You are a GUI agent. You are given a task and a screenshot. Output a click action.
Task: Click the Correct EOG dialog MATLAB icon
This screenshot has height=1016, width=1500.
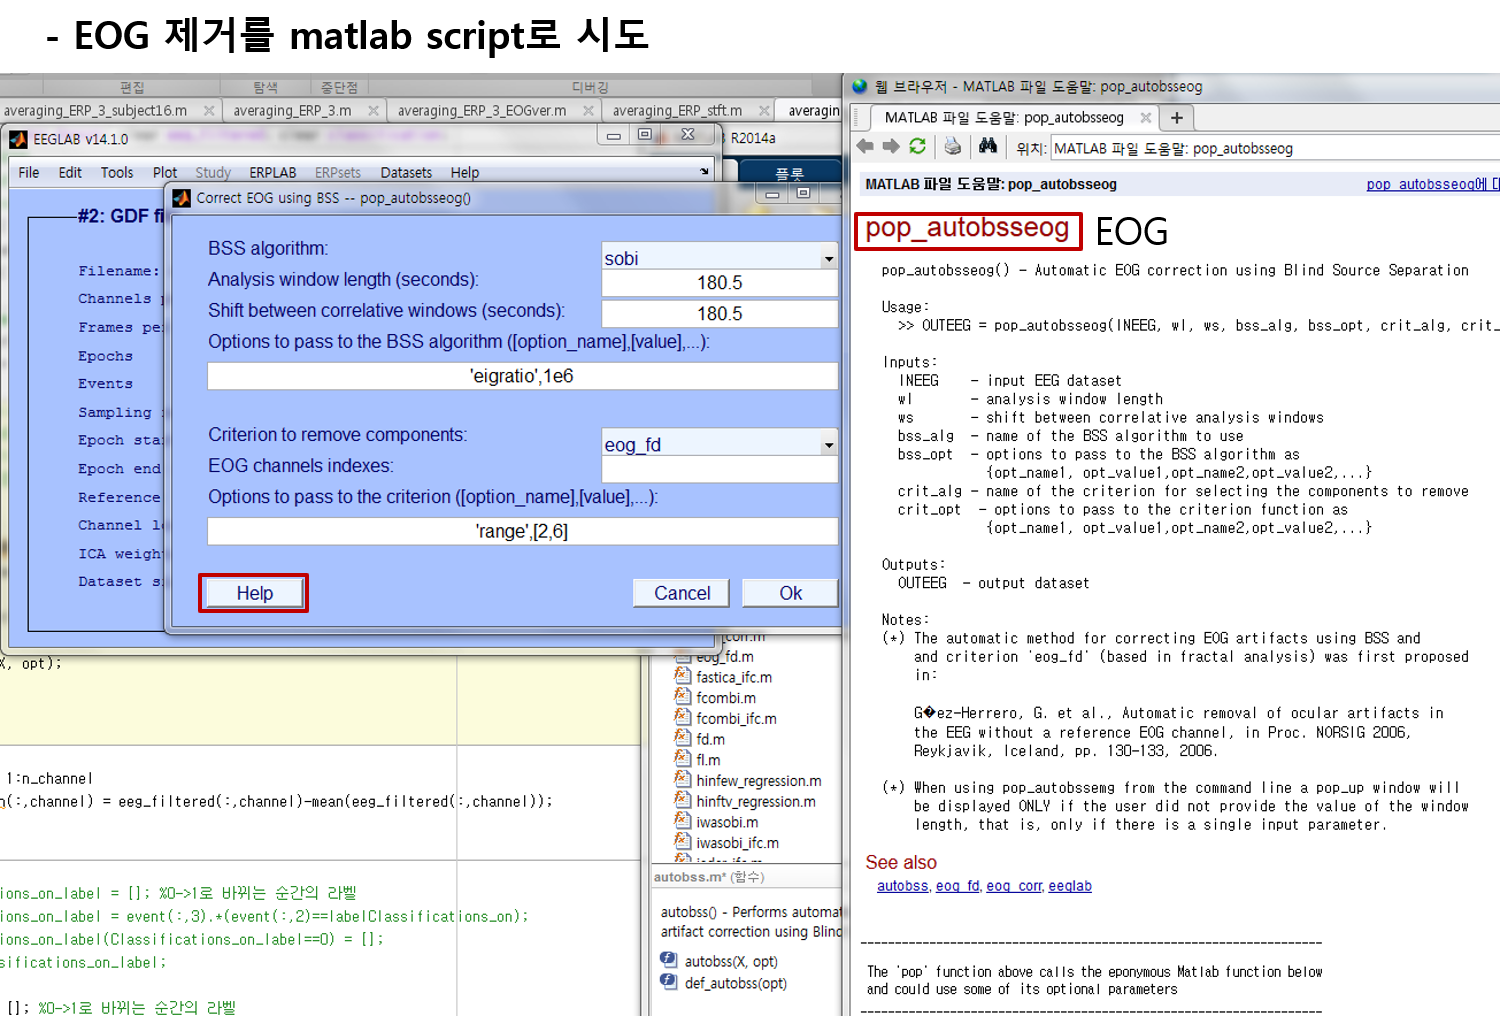pos(181,198)
